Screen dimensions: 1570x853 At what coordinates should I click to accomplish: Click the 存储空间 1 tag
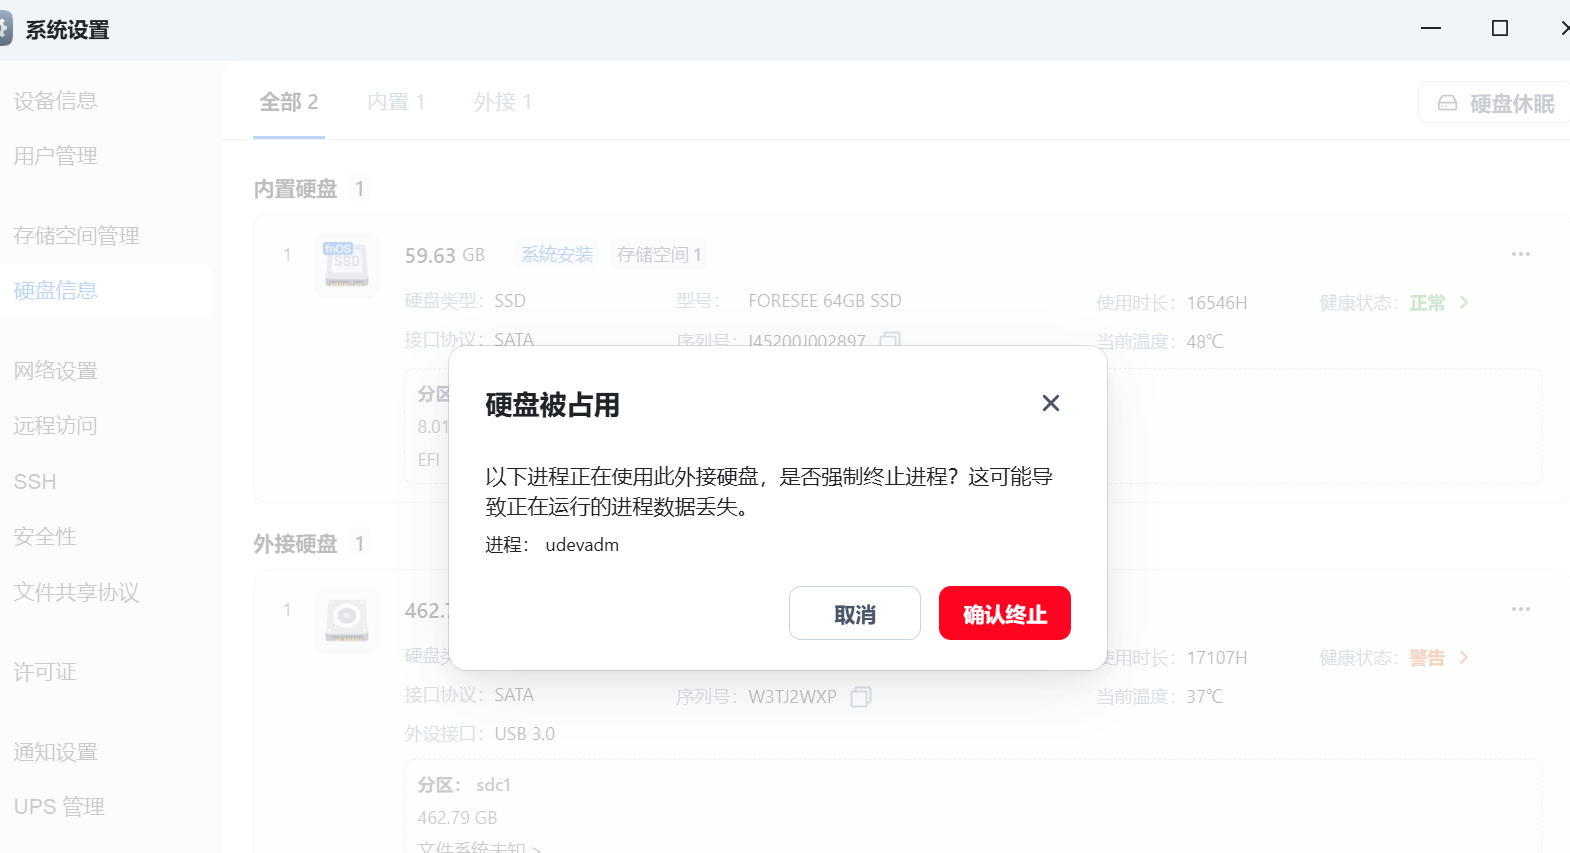(659, 255)
